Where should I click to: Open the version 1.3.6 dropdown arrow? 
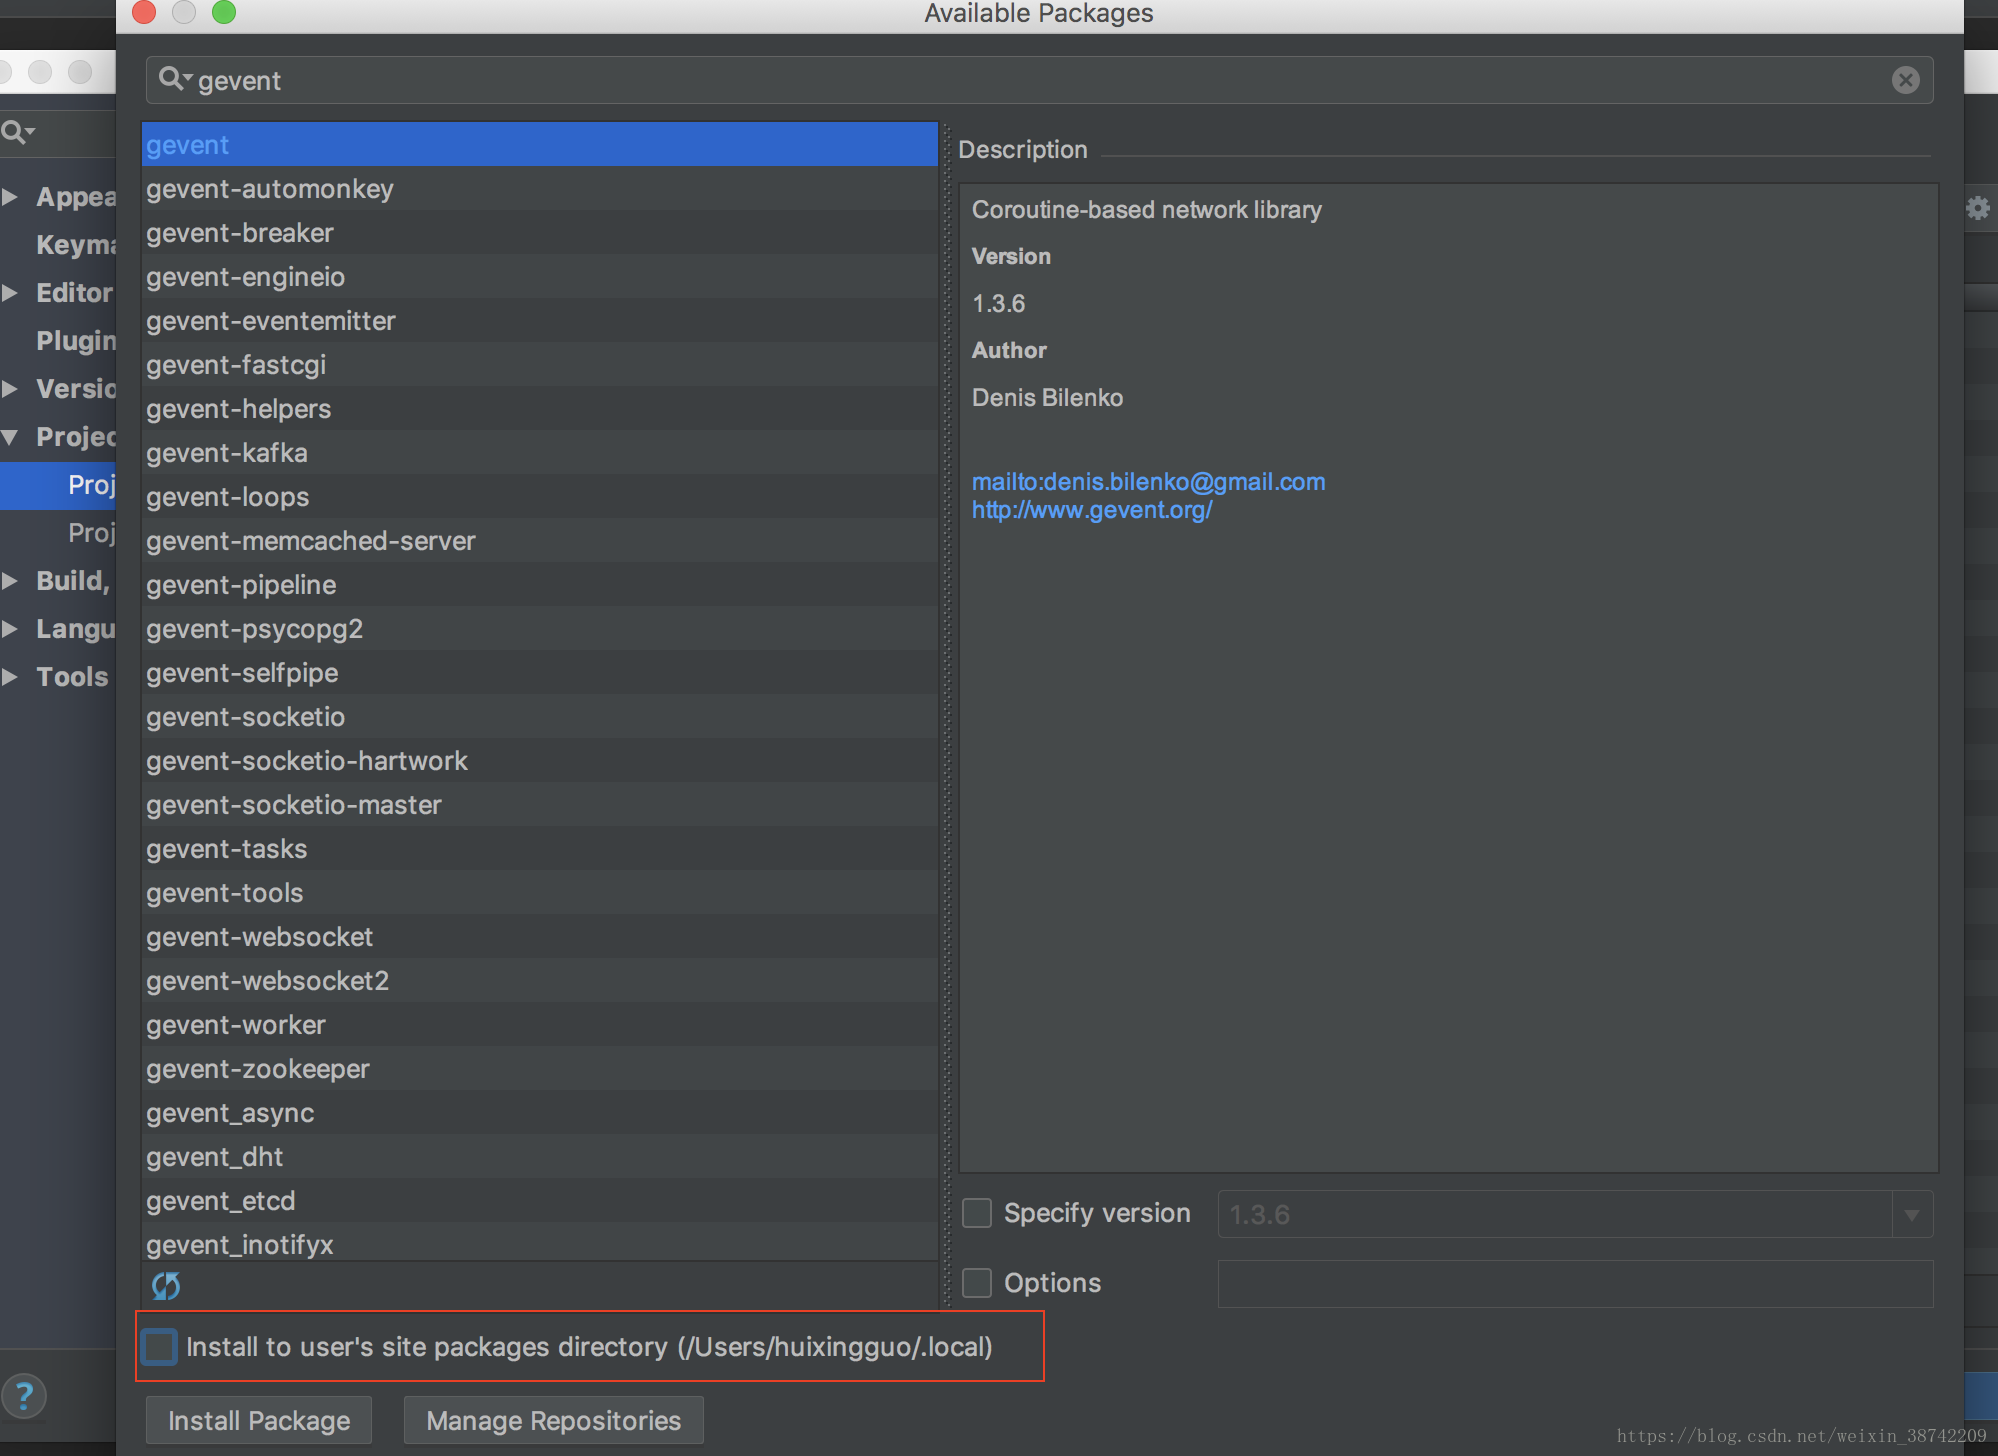[x=1911, y=1215]
